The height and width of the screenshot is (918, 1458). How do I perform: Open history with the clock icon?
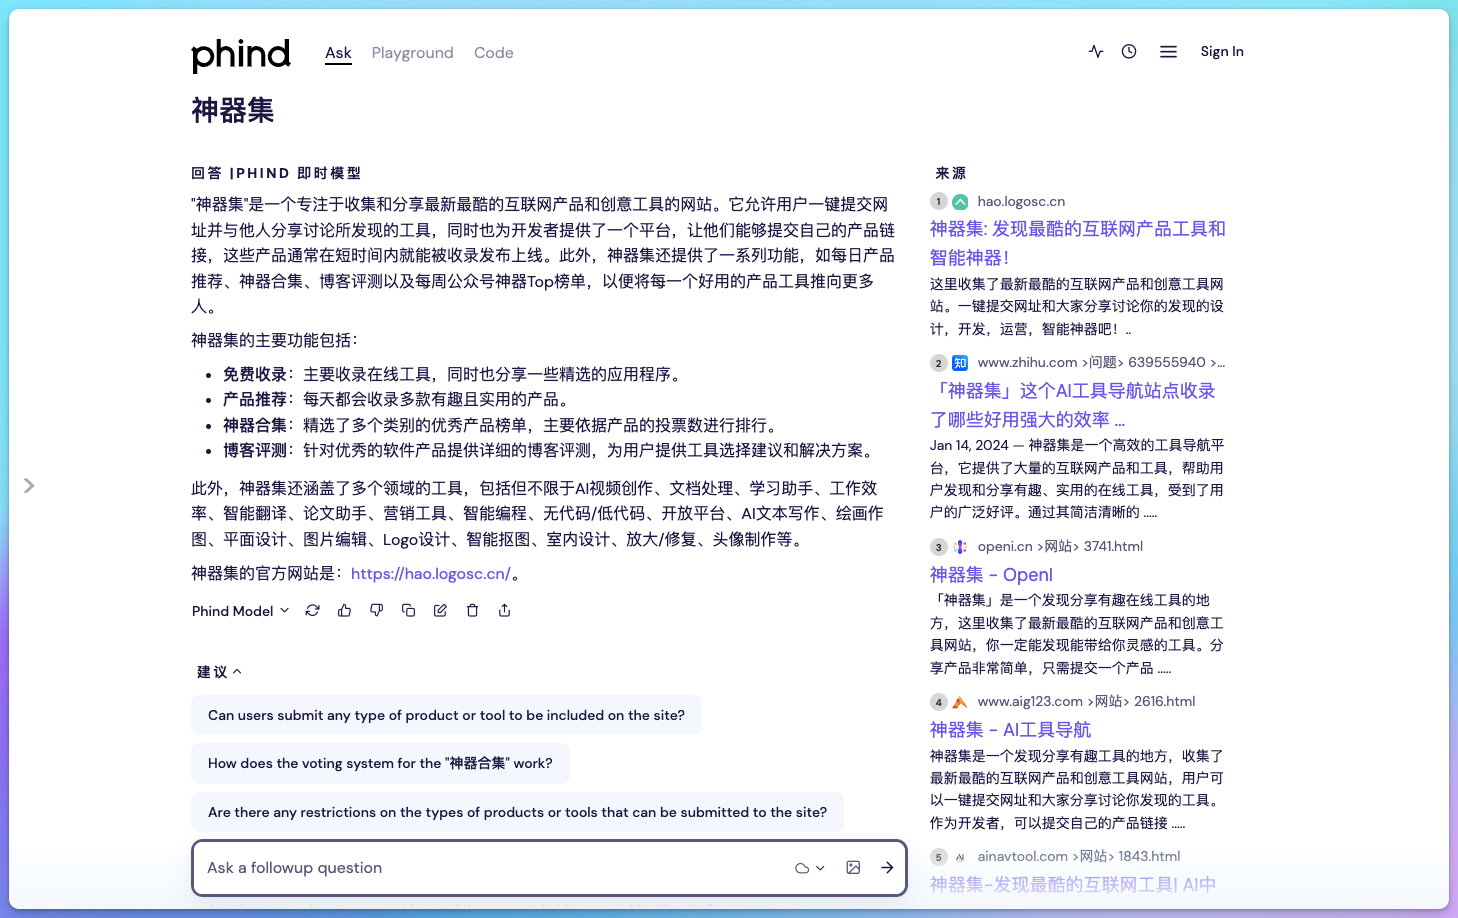point(1129,52)
